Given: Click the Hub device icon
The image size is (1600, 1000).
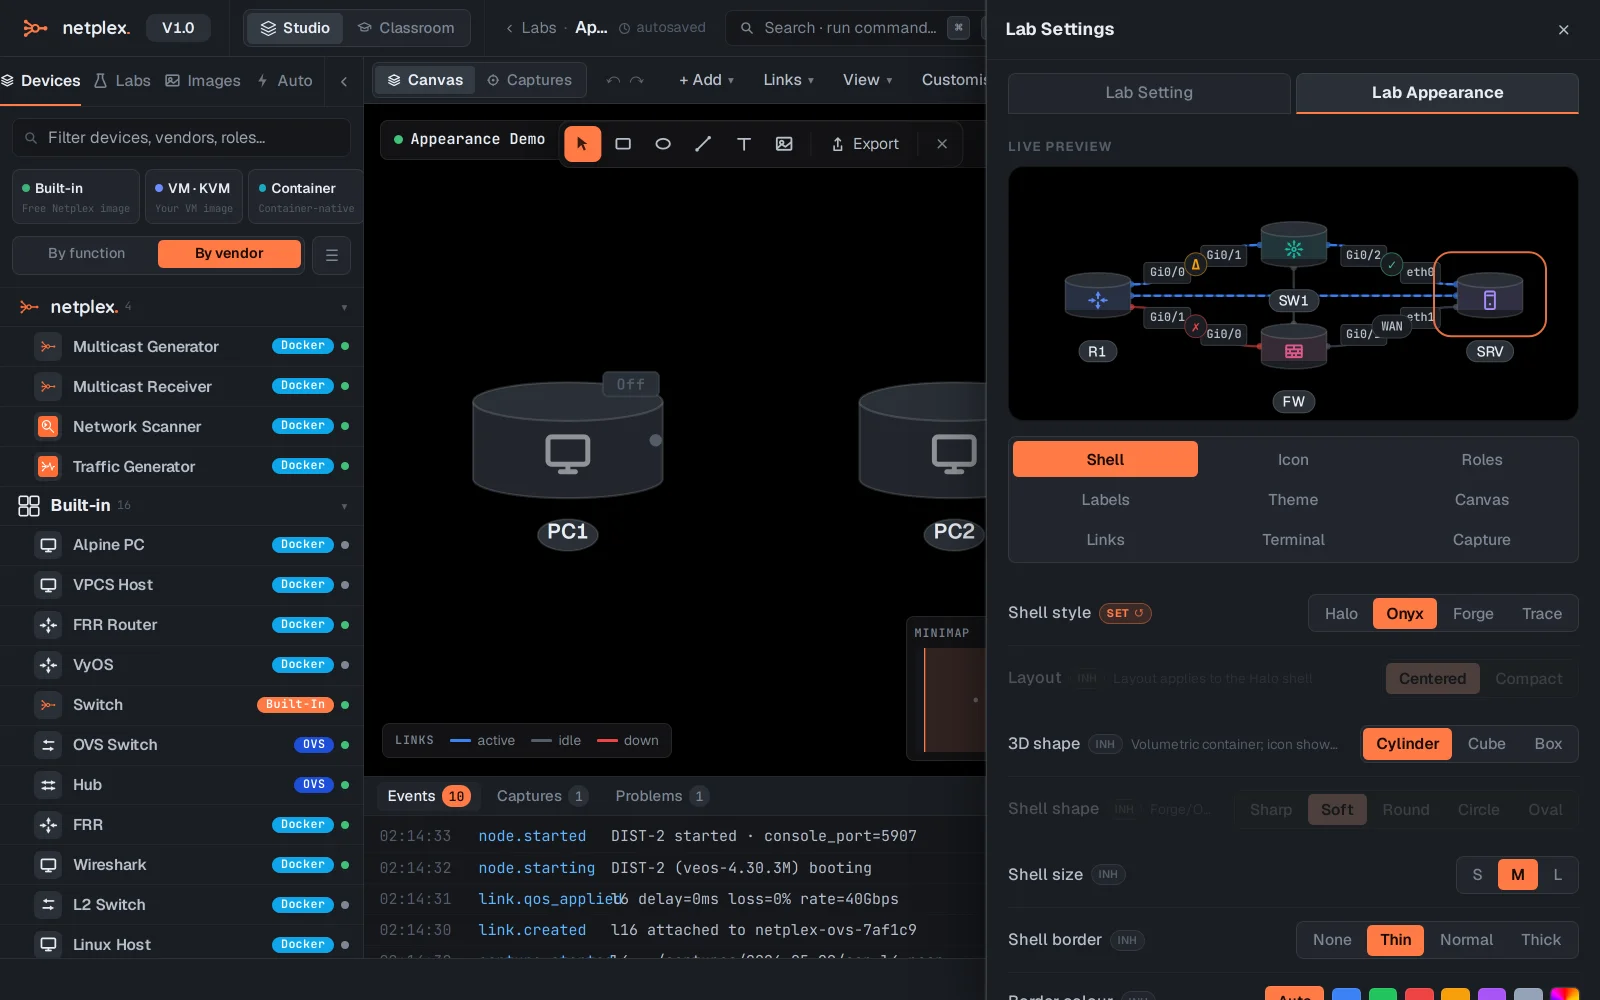Looking at the screenshot, I should coord(47,785).
